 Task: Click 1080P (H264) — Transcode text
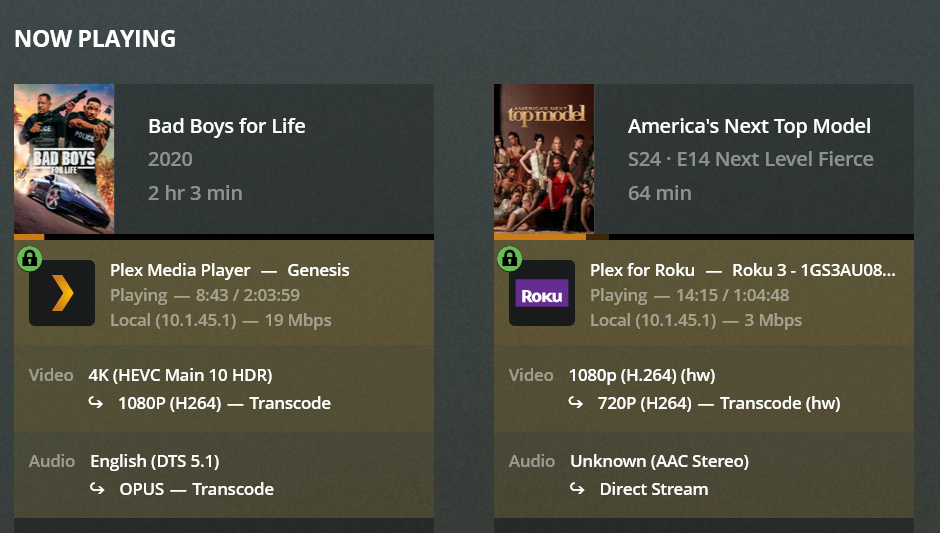[224, 403]
